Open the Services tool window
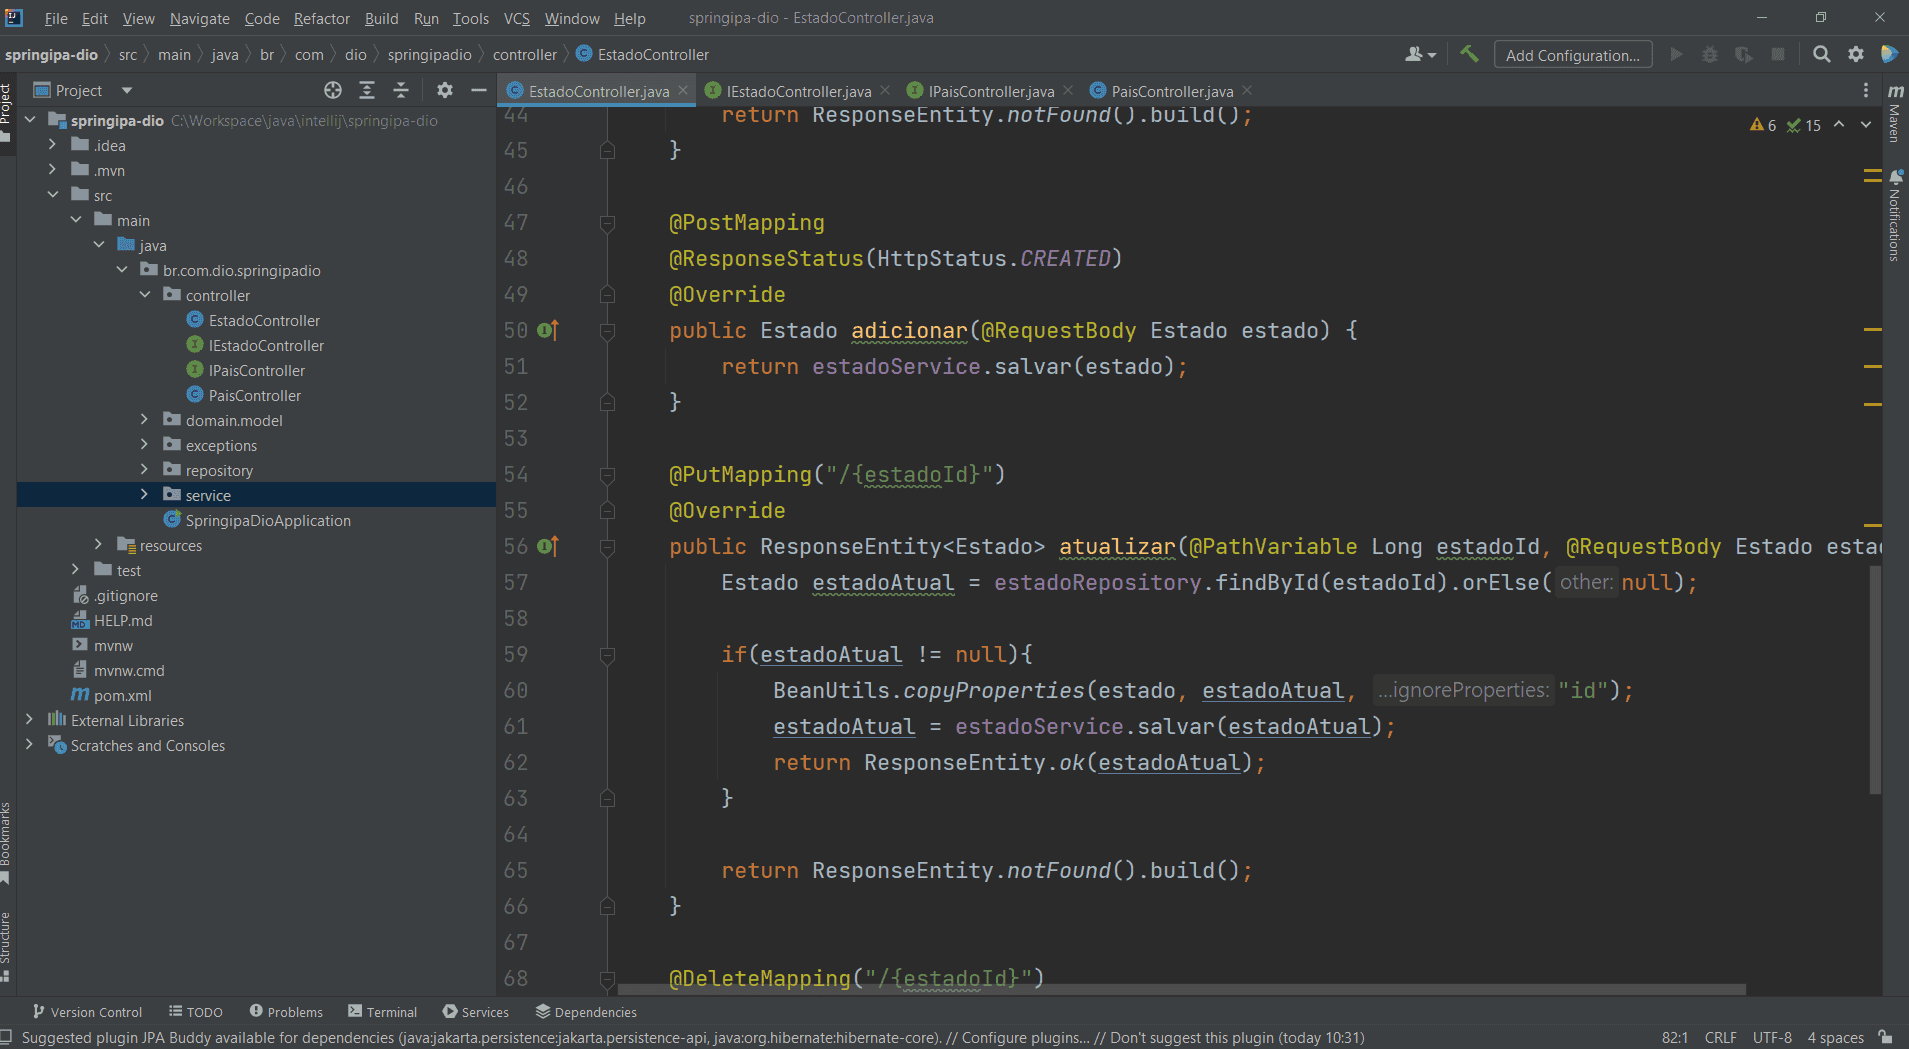The image size is (1909, 1049). click(x=476, y=1012)
